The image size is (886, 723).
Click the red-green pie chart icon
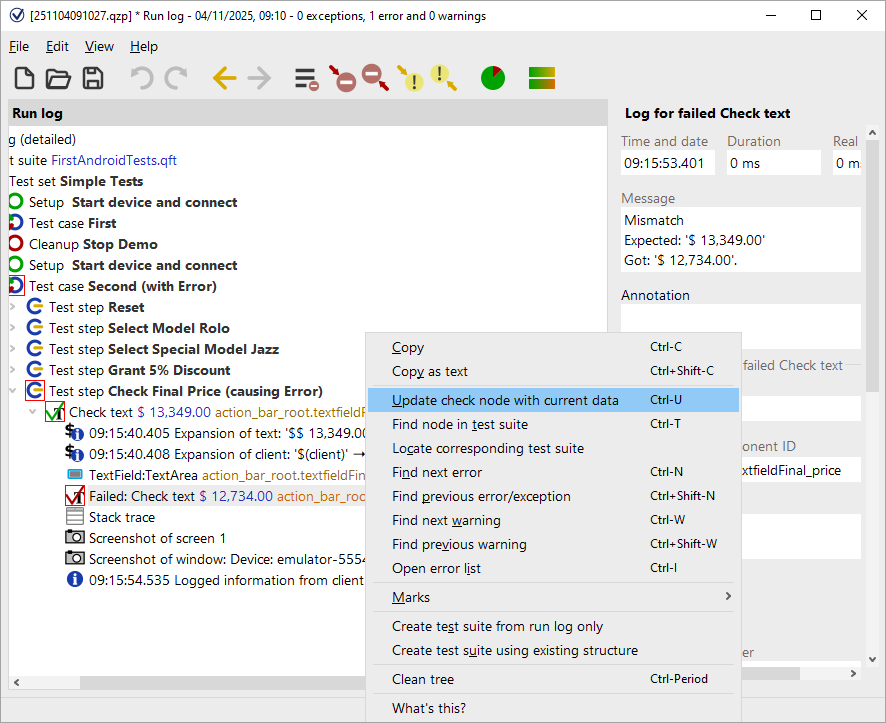(493, 78)
